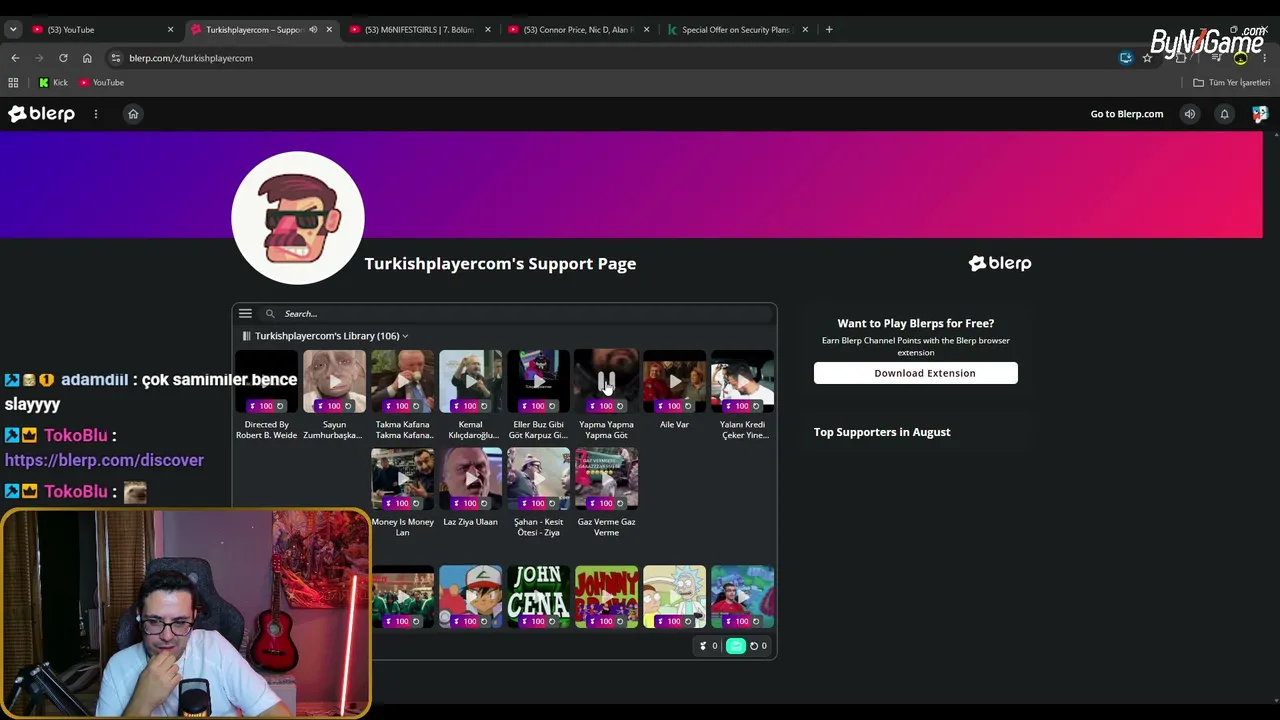Toggle the volume speaker icon in Blerp header
This screenshot has height=720, width=1280.
pos(1190,114)
